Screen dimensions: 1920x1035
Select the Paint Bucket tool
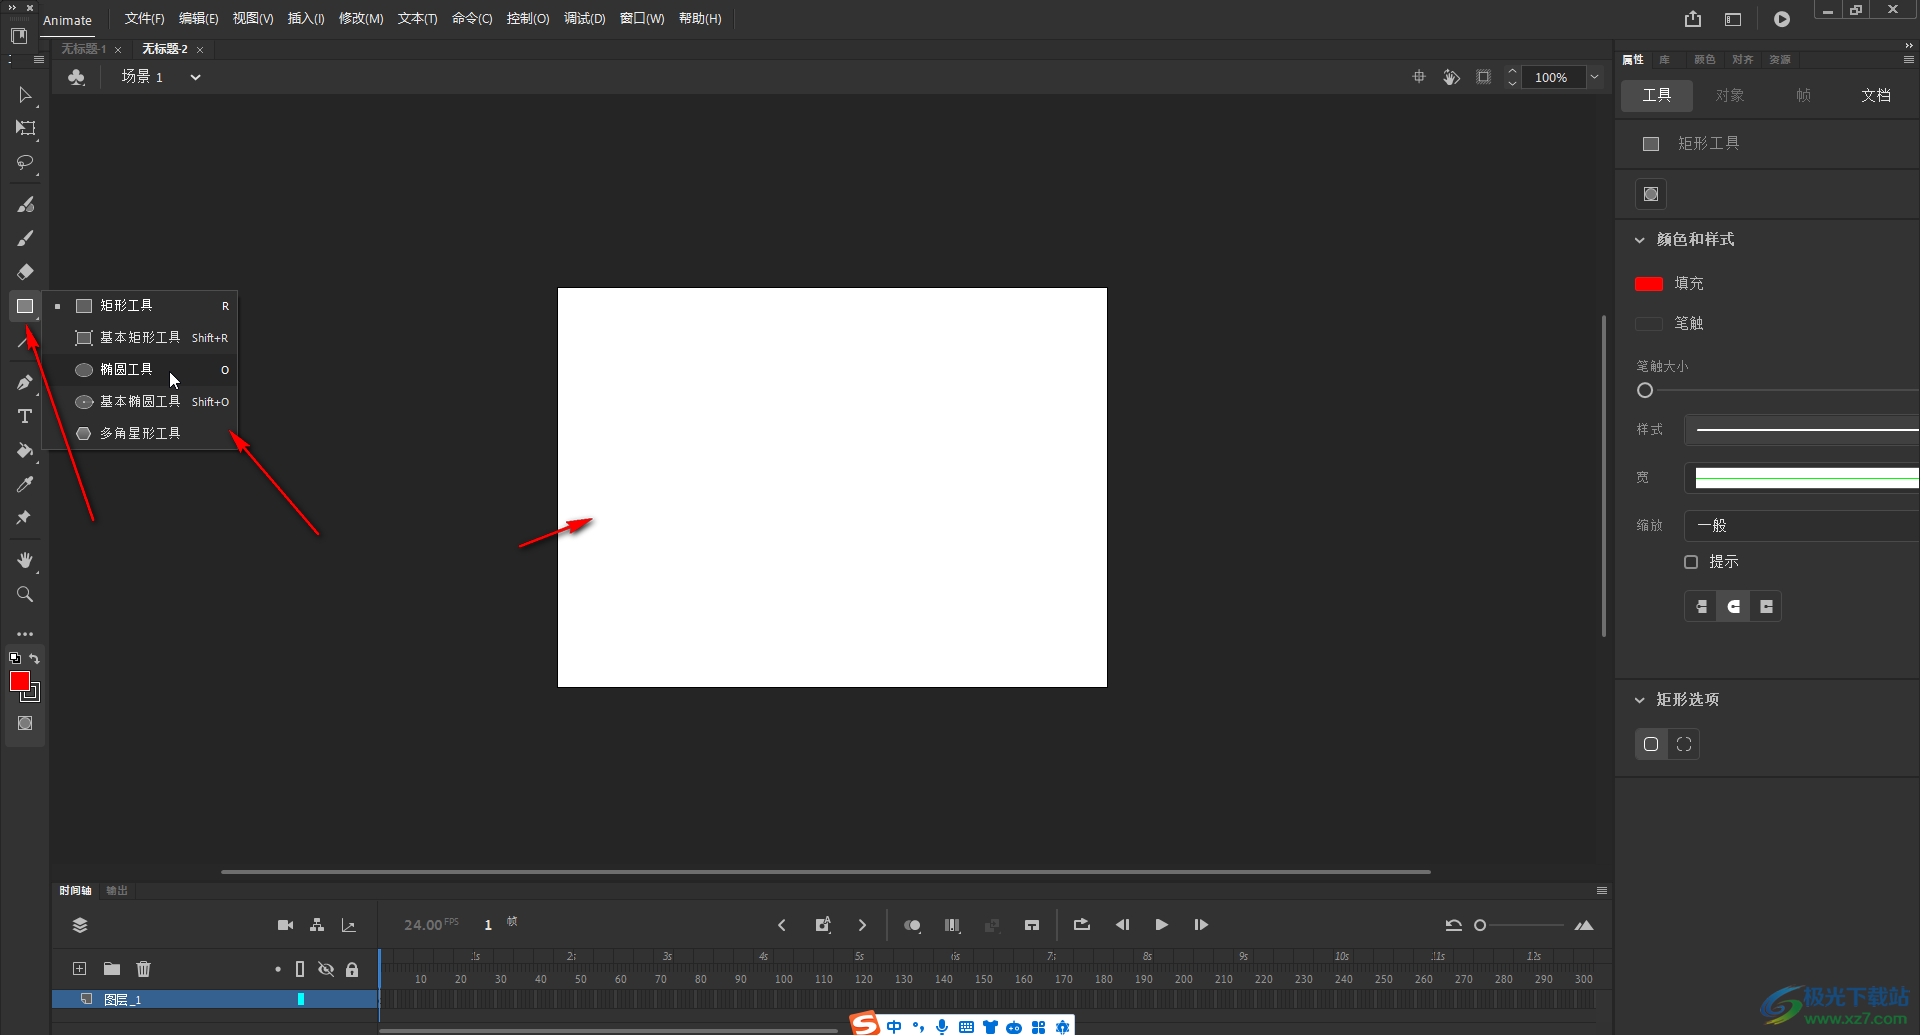pos(25,450)
